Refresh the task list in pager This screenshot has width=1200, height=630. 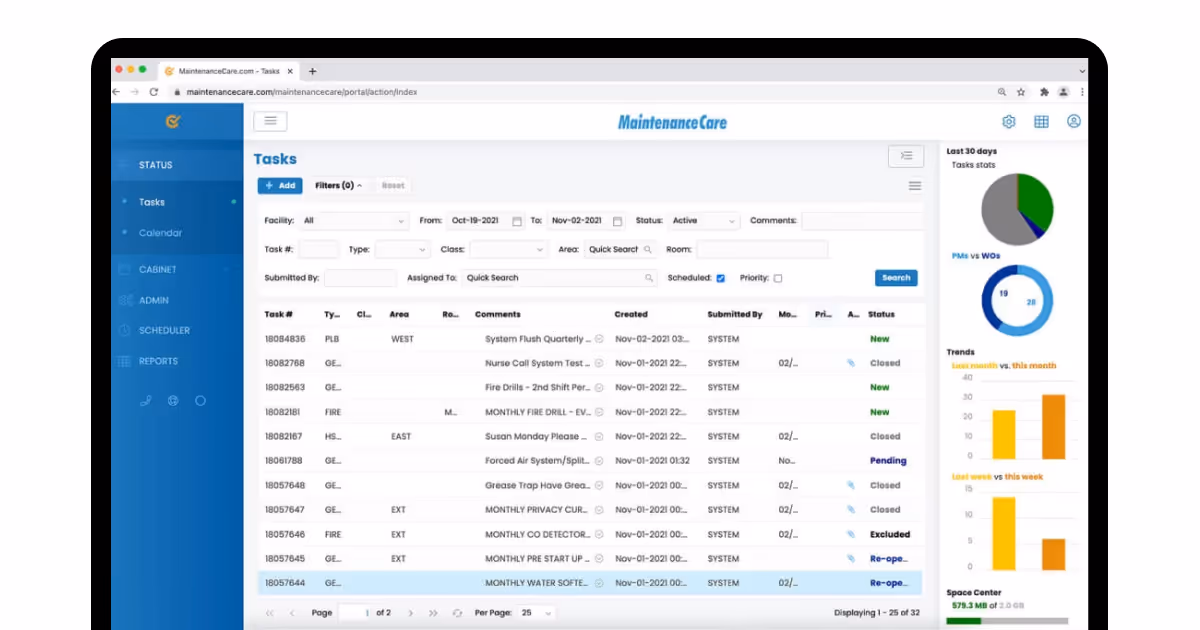457,613
